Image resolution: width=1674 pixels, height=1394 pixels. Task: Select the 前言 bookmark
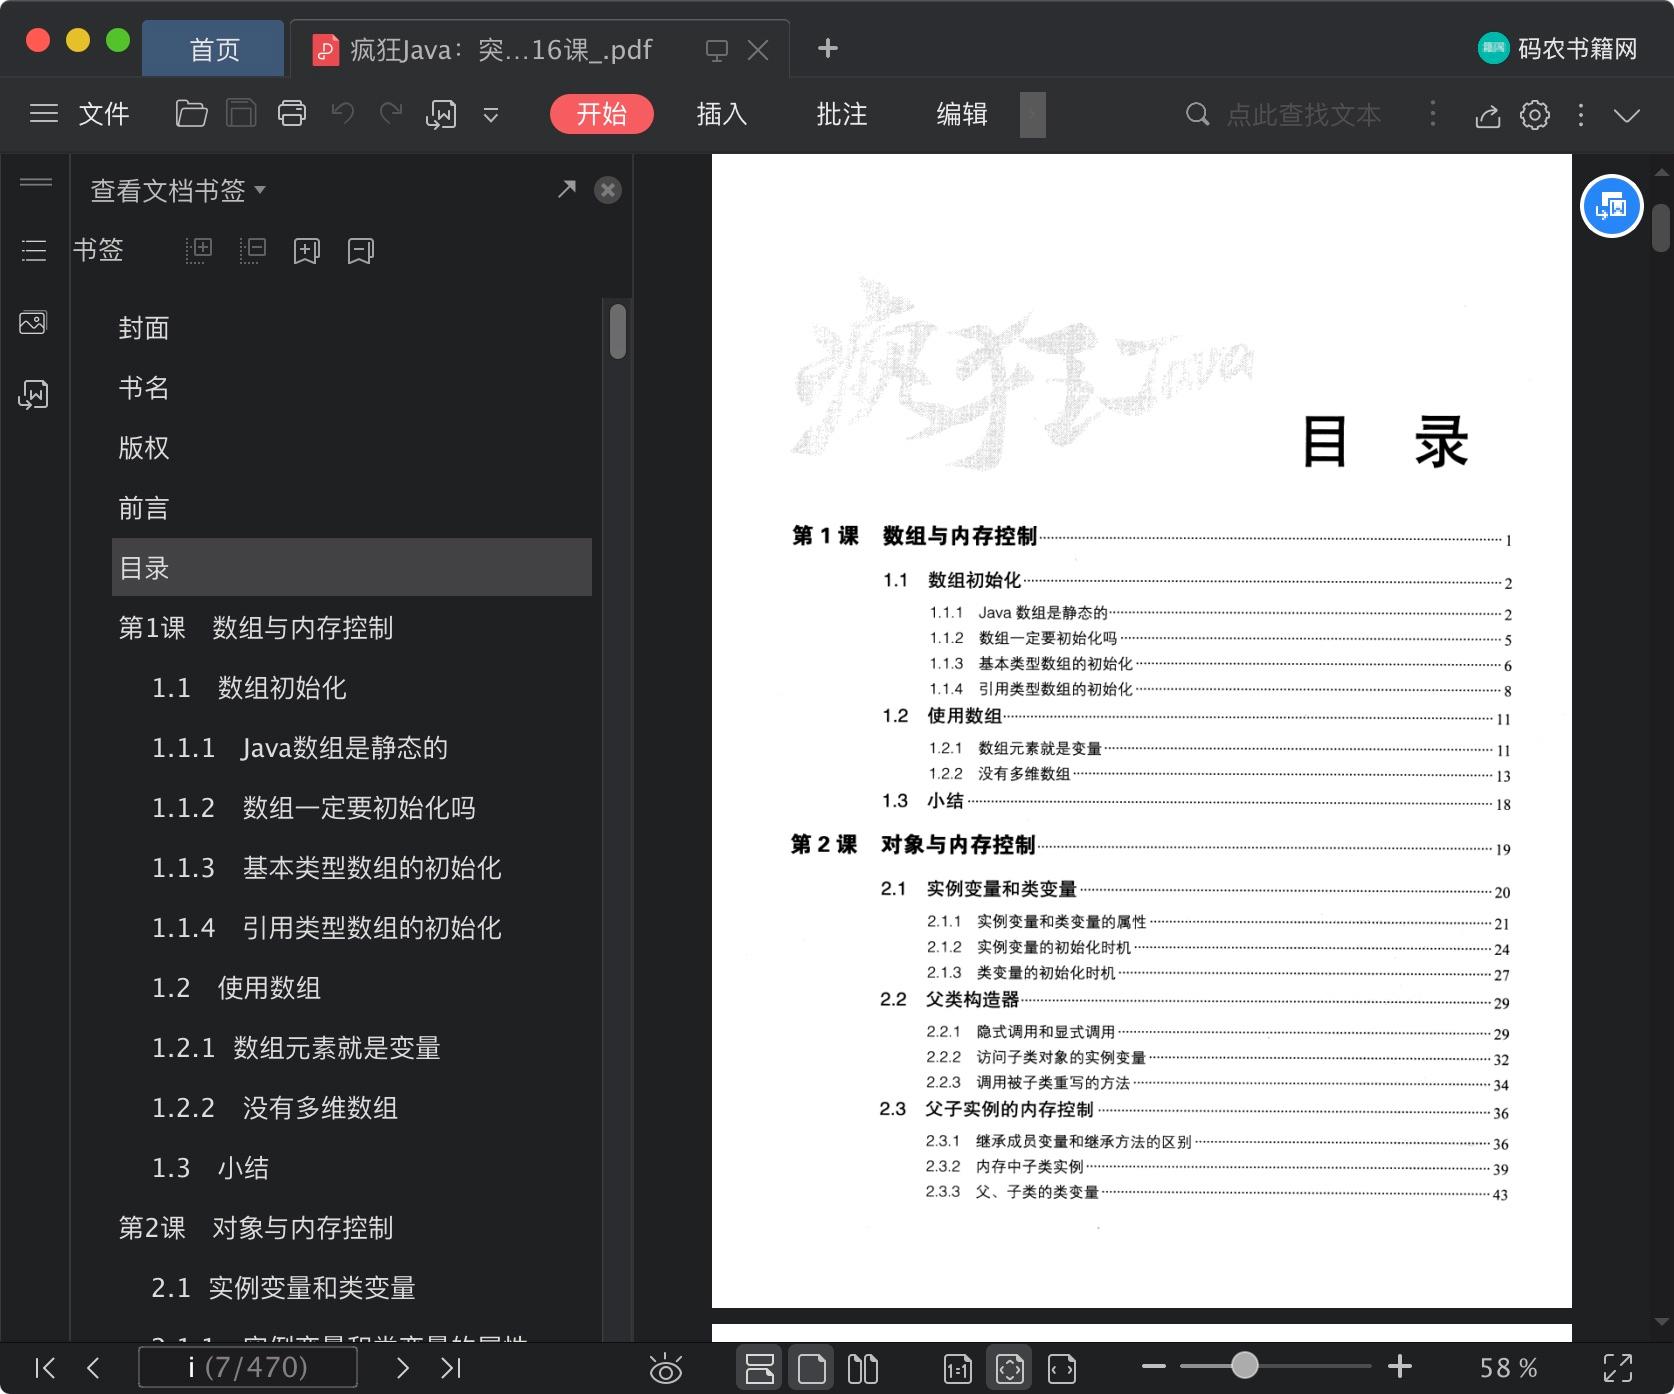144,508
